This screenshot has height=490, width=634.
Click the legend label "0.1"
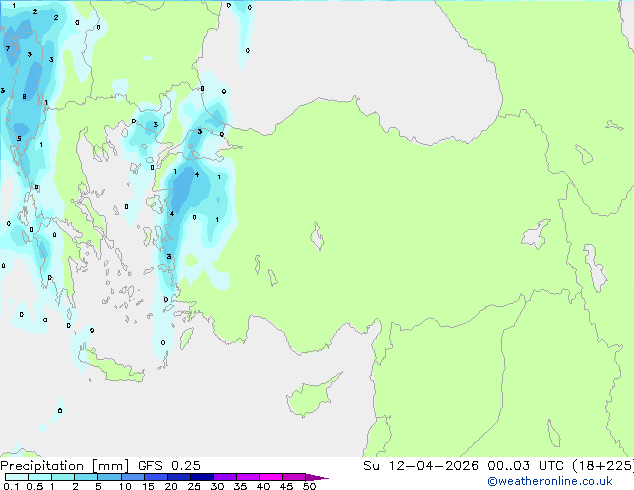11,486
